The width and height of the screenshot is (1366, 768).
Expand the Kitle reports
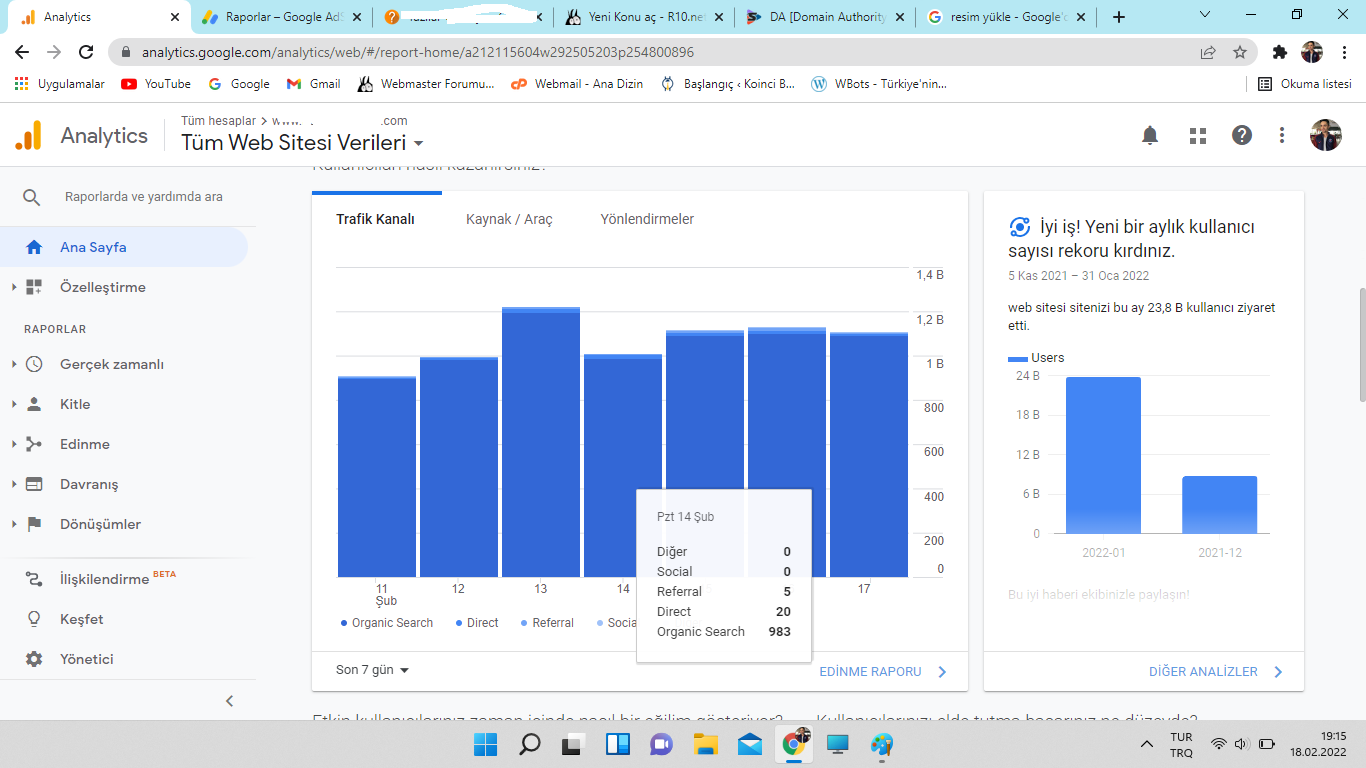coord(14,404)
